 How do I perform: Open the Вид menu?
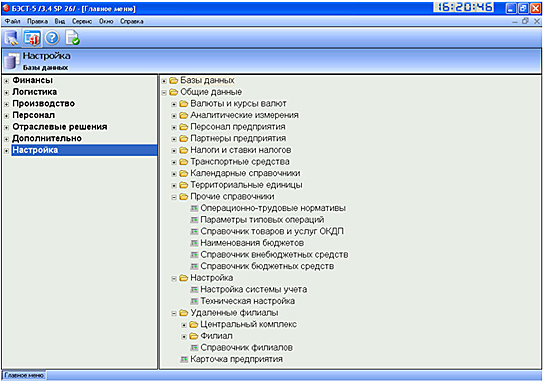click(x=60, y=22)
